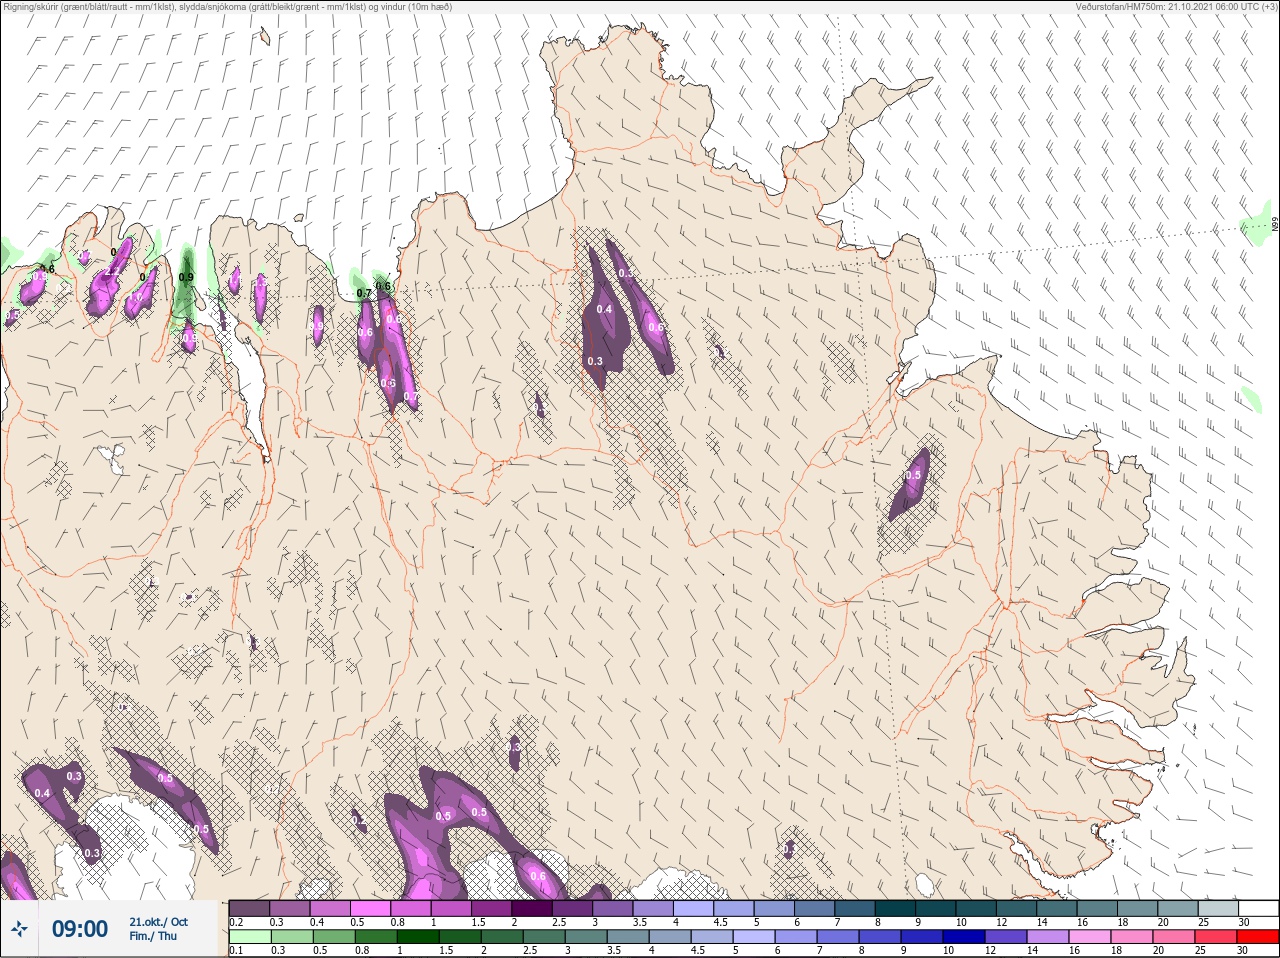Click the '4.5' label in the upper legend row
The image size is (1280, 958).
(719, 922)
